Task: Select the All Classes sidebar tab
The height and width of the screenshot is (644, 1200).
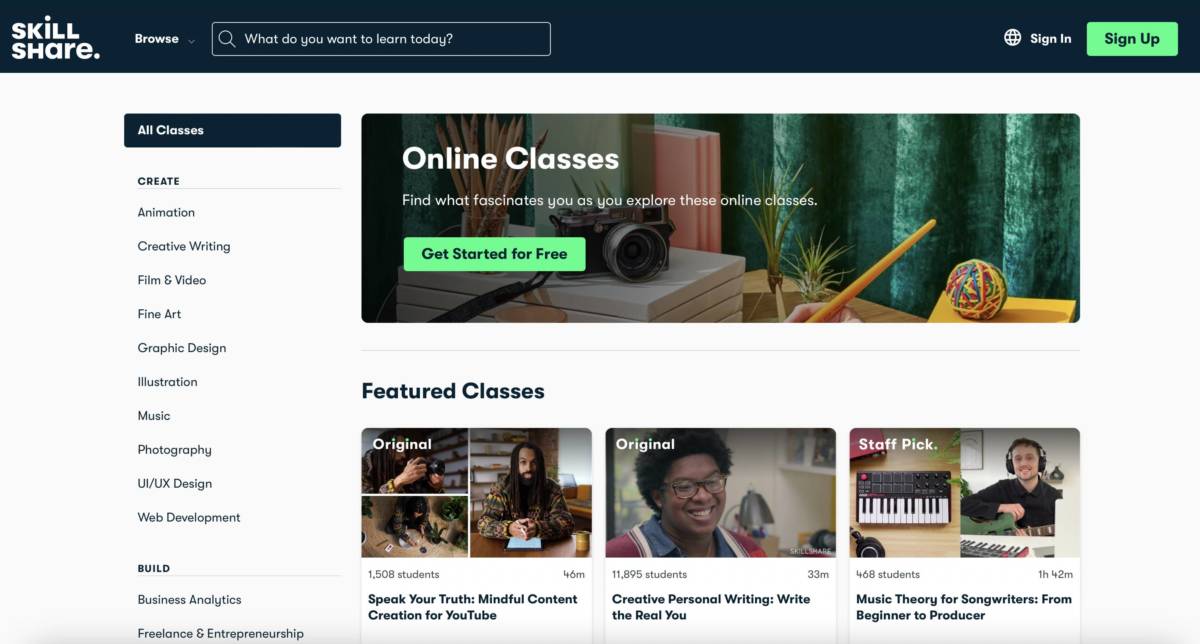Action: [232, 130]
